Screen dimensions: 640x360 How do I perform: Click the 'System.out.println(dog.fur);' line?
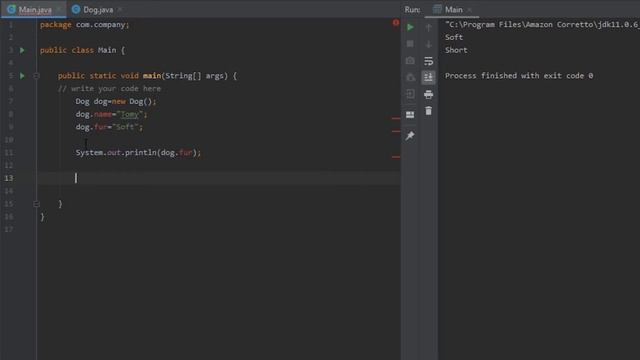tap(138, 153)
